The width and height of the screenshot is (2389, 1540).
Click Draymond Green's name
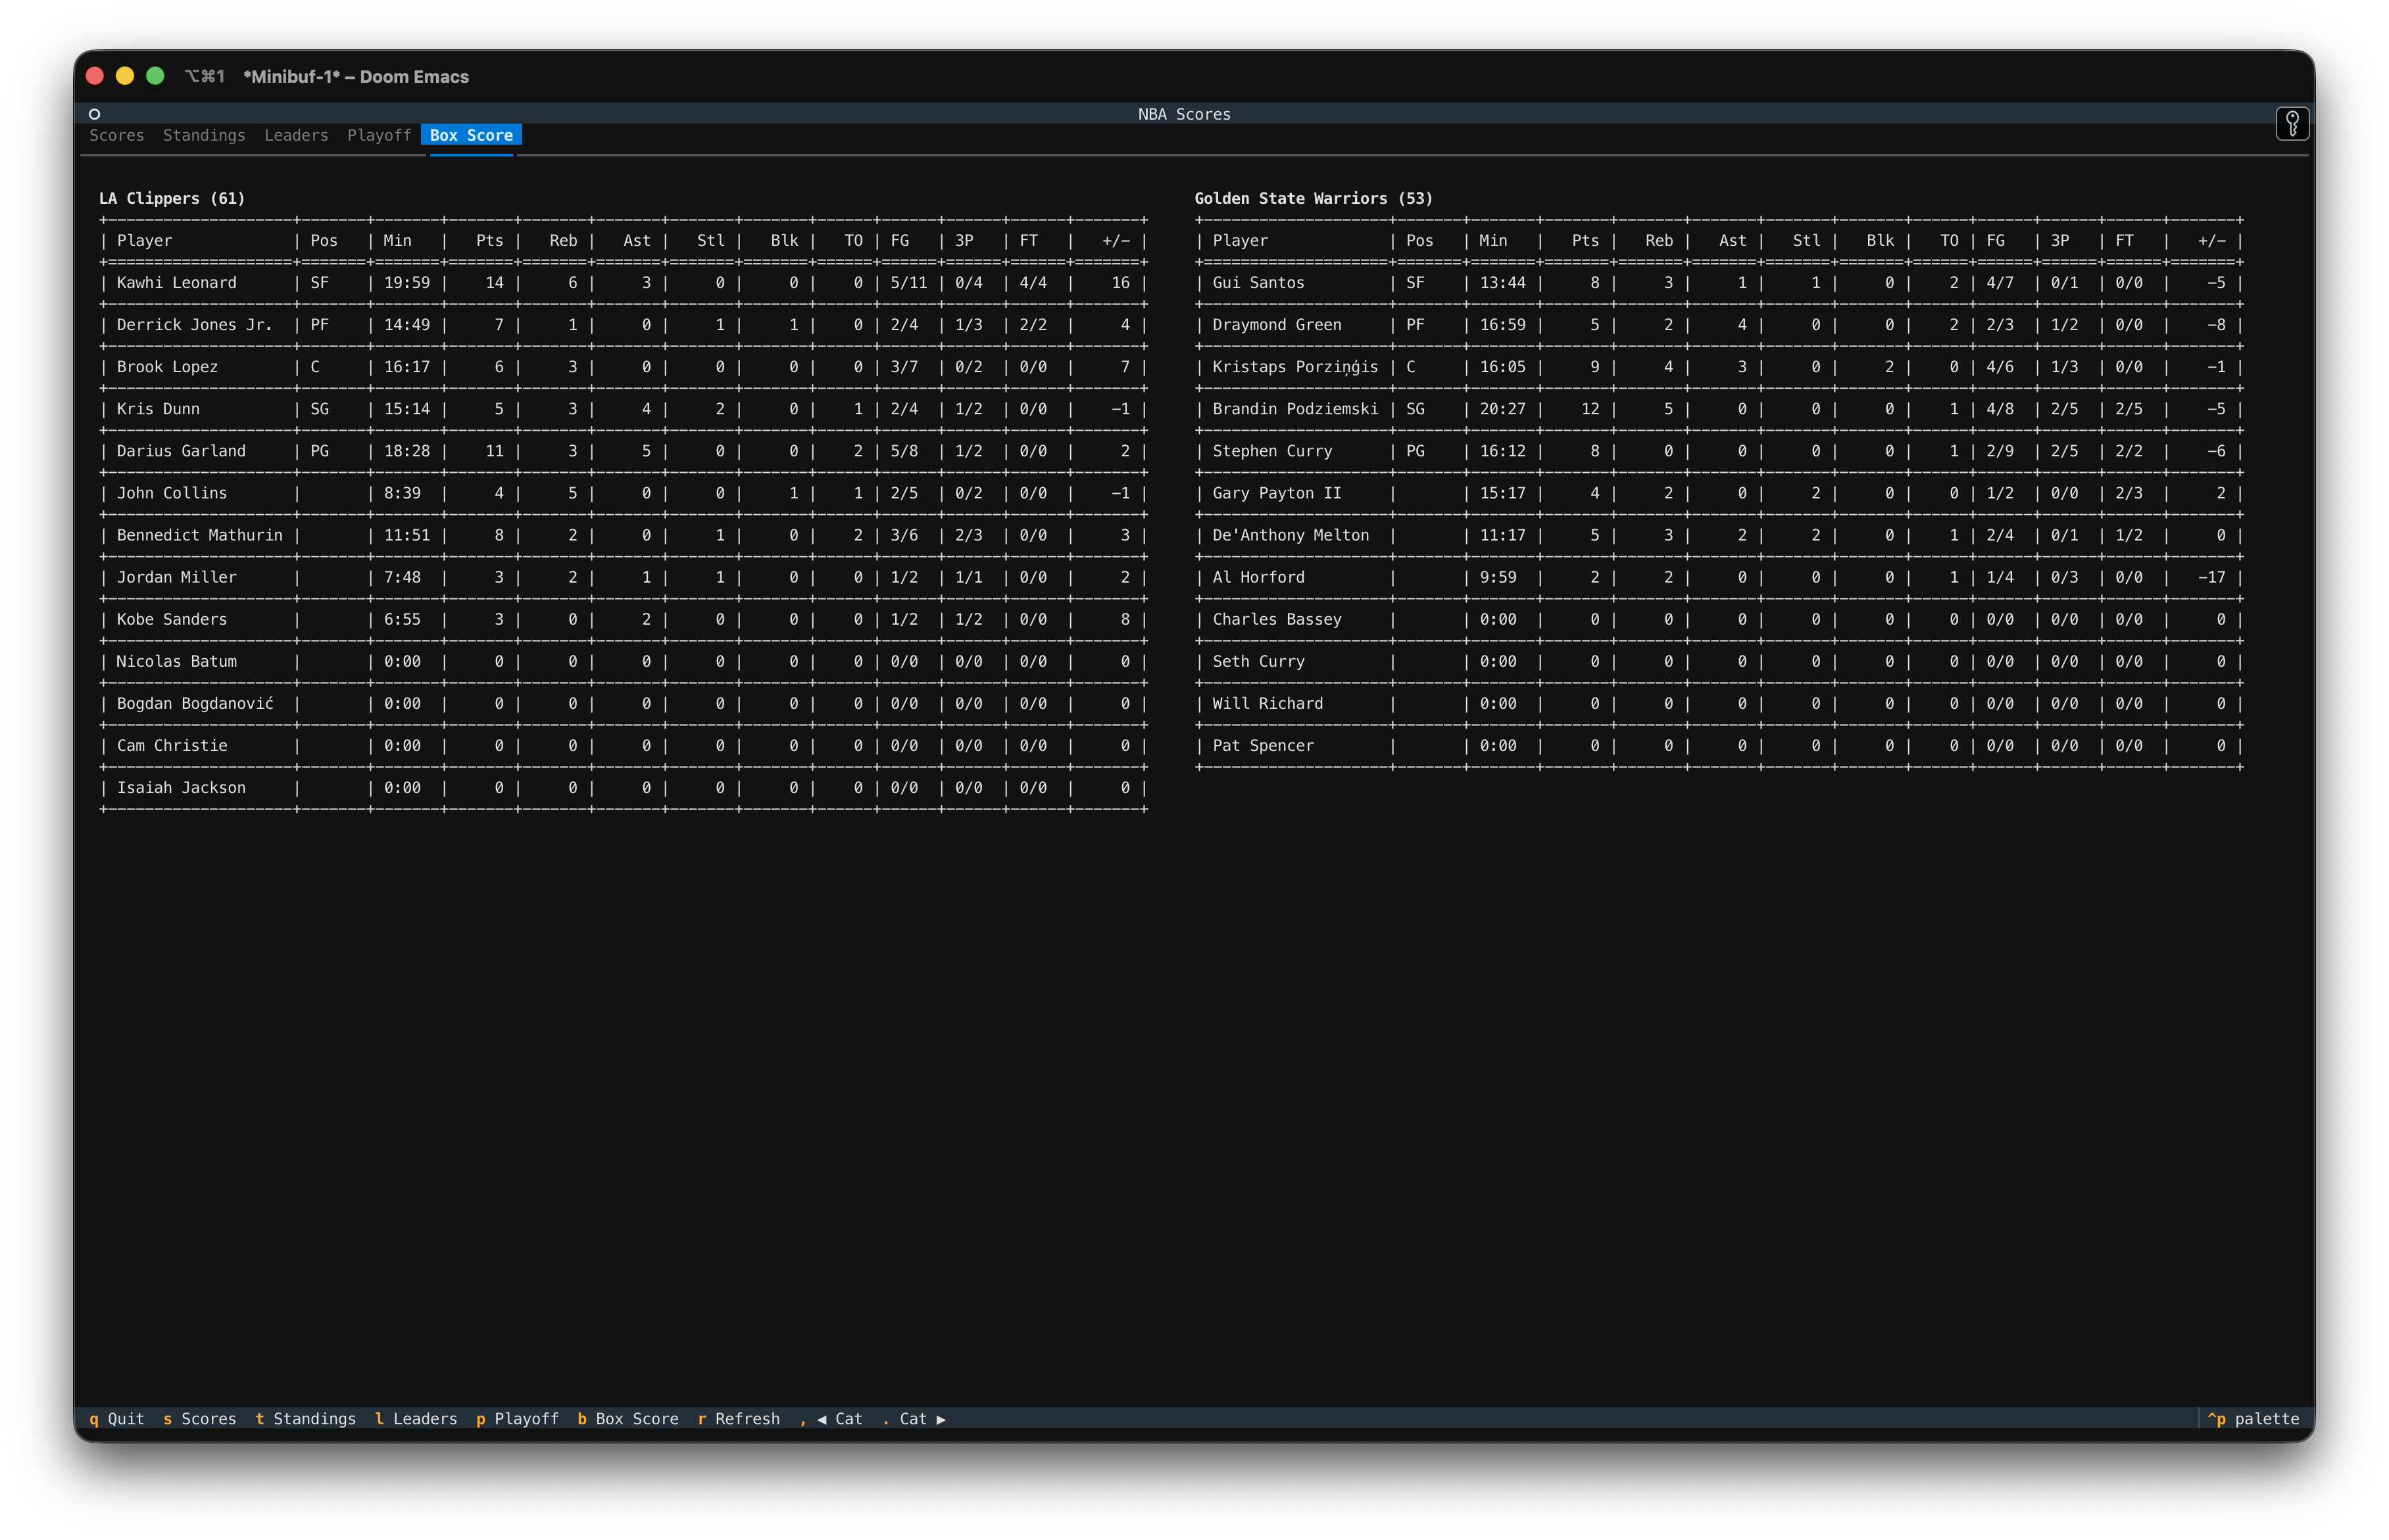click(x=1277, y=325)
